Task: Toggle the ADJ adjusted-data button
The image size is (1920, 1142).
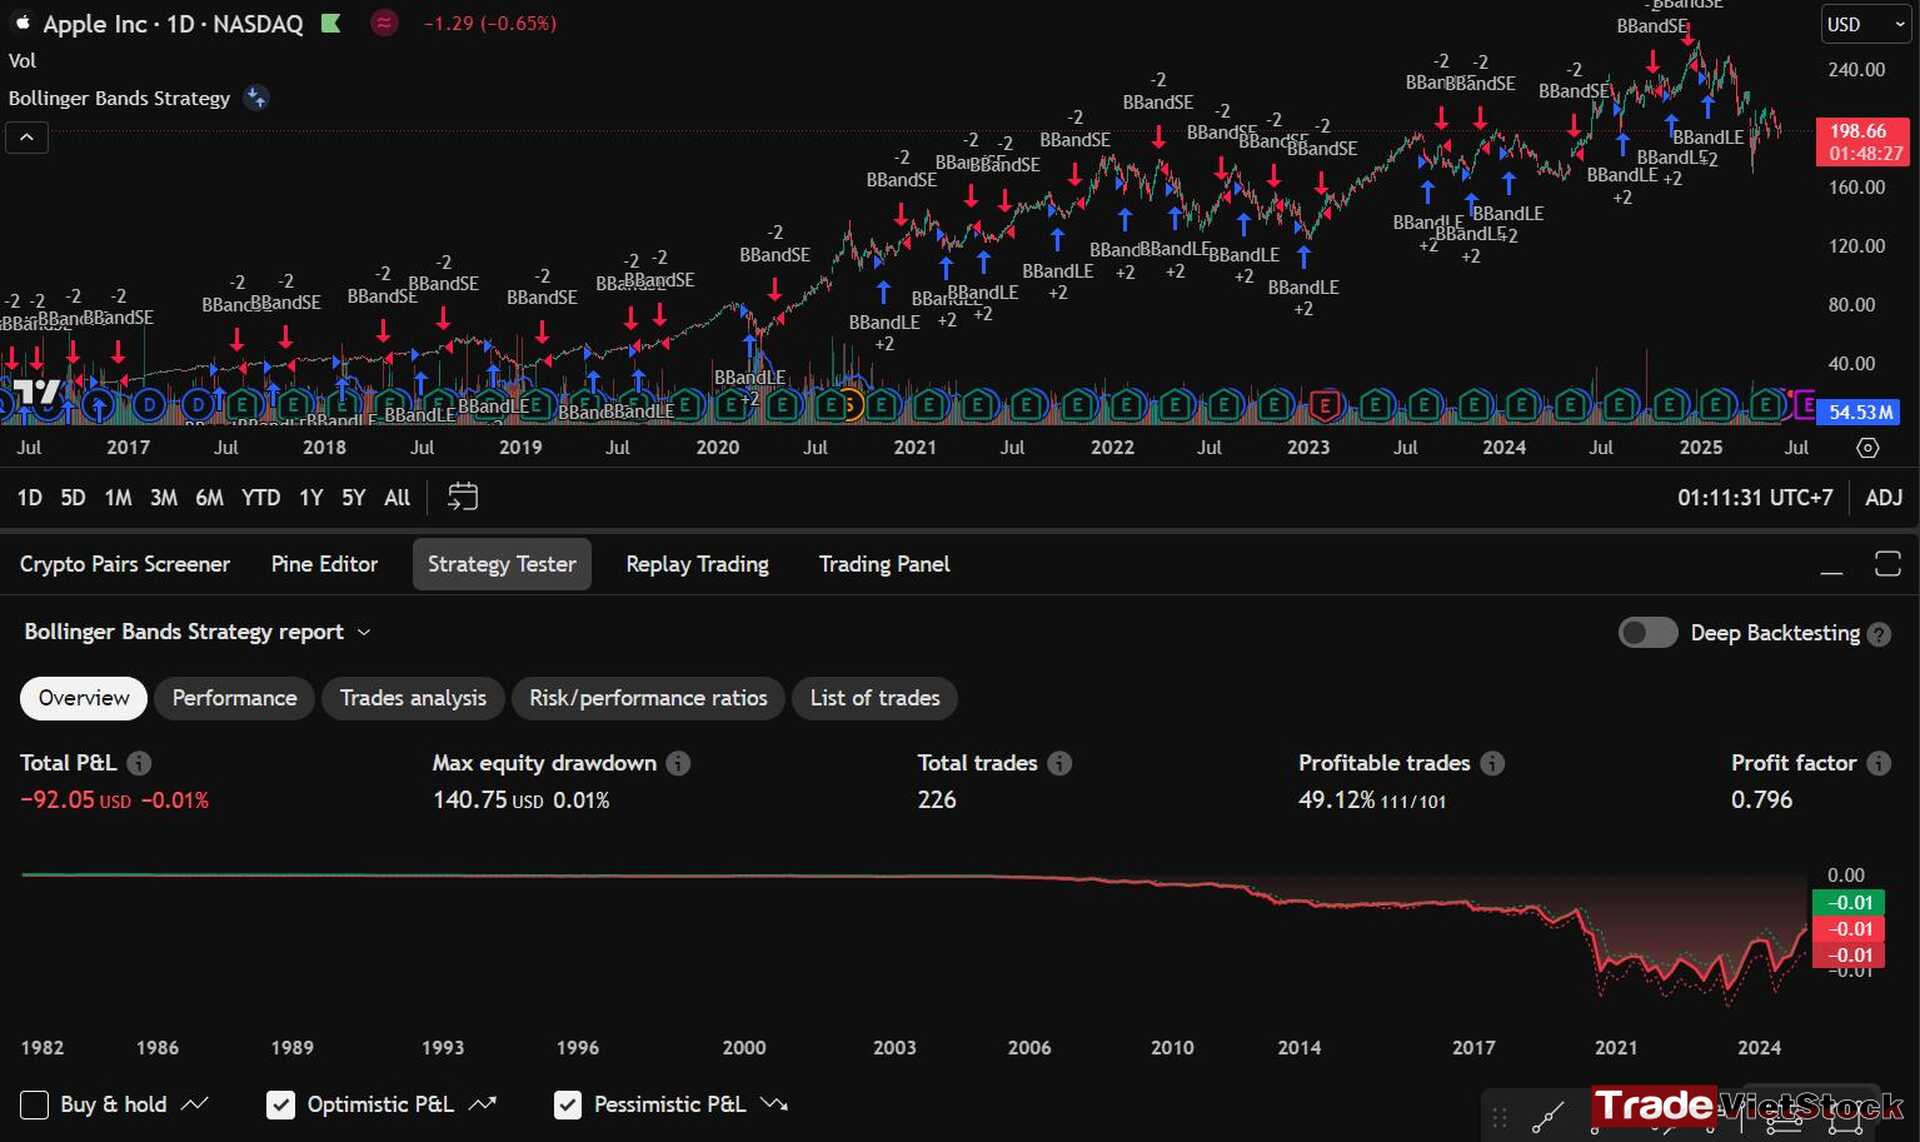Action: point(1884,498)
